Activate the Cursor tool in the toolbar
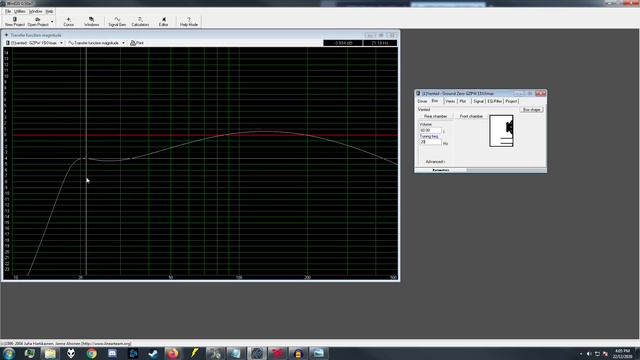Image resolution: width=640 pixels, height=360 pixels. tap(69, 22)
